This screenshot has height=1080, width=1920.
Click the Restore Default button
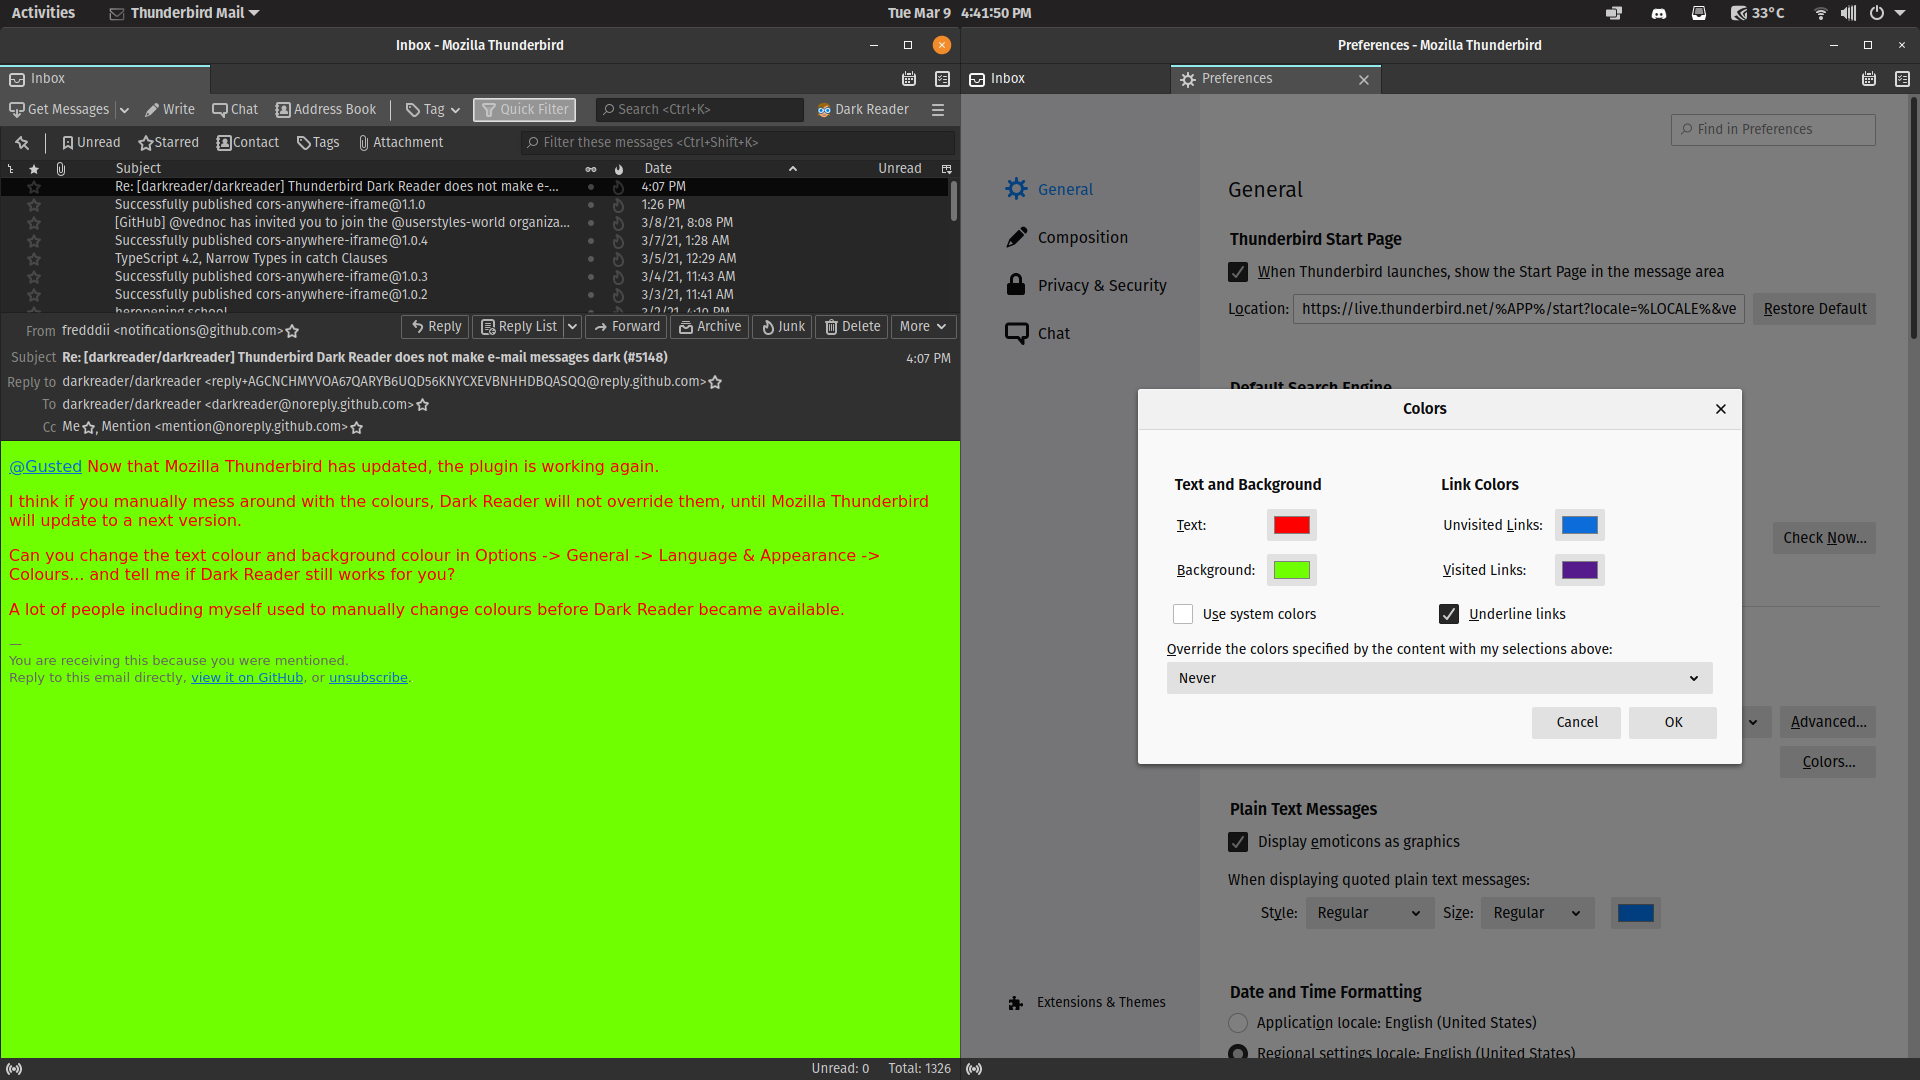click(x=1814, y=308)
